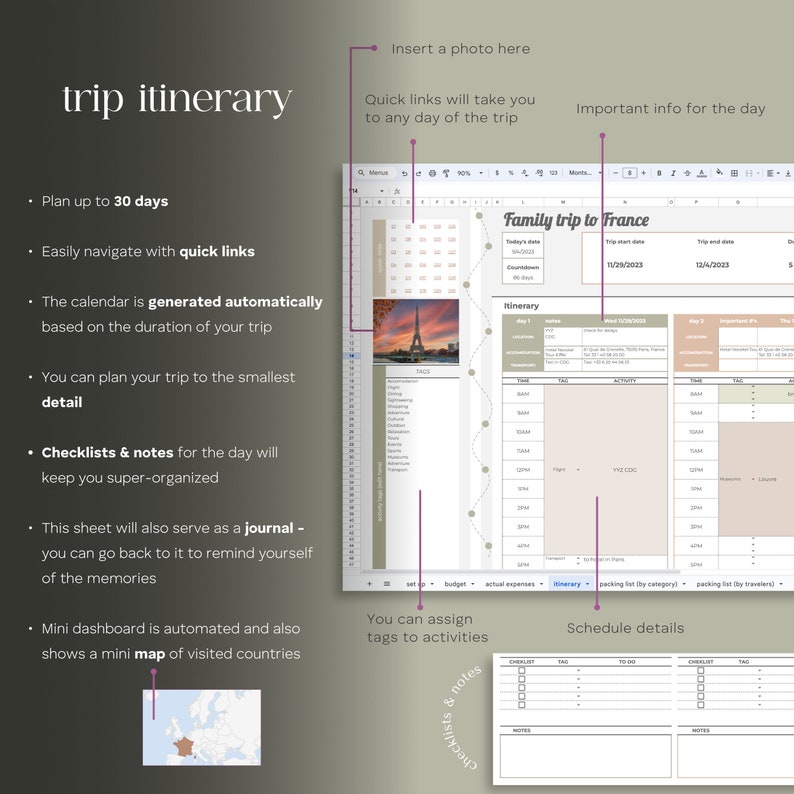Screen dimensions: 794x794
Task: Tick last checkbox in right checklist
Action: tap(701, 705)
